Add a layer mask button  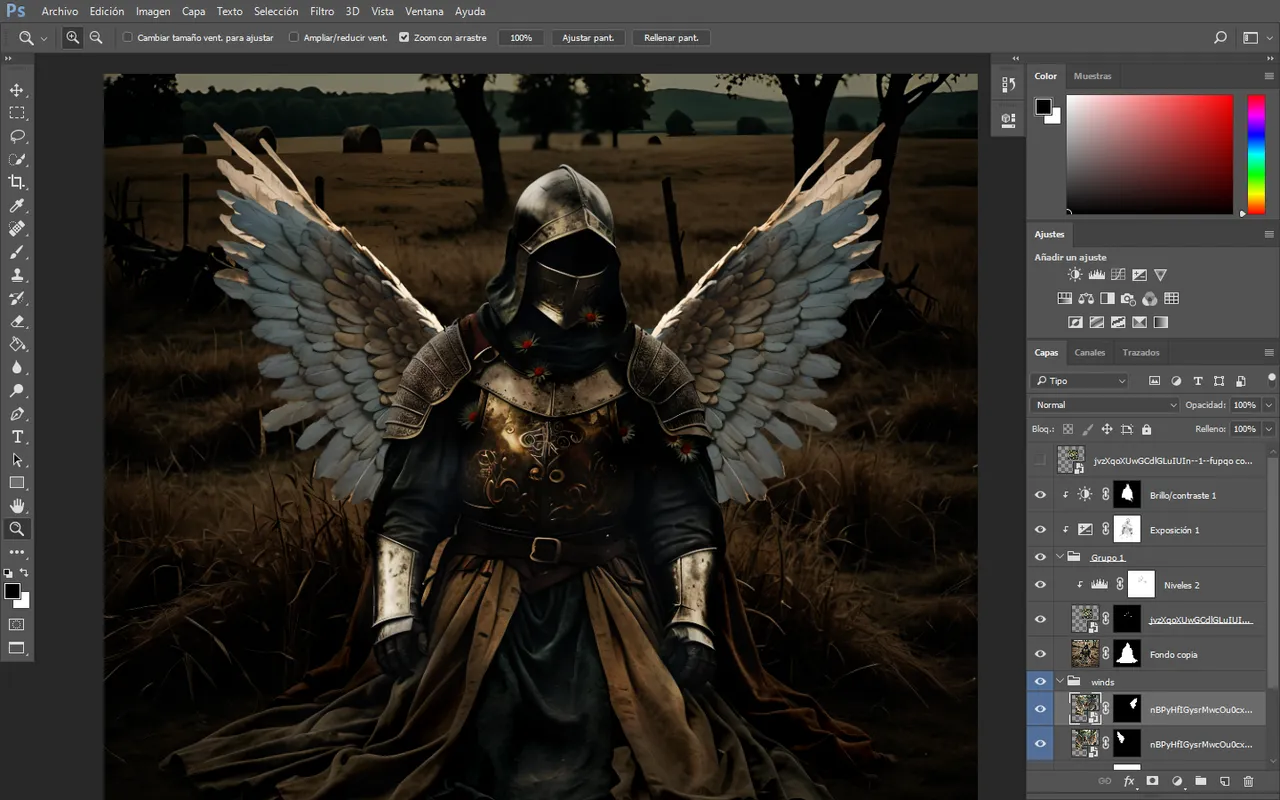[1152, 781]
